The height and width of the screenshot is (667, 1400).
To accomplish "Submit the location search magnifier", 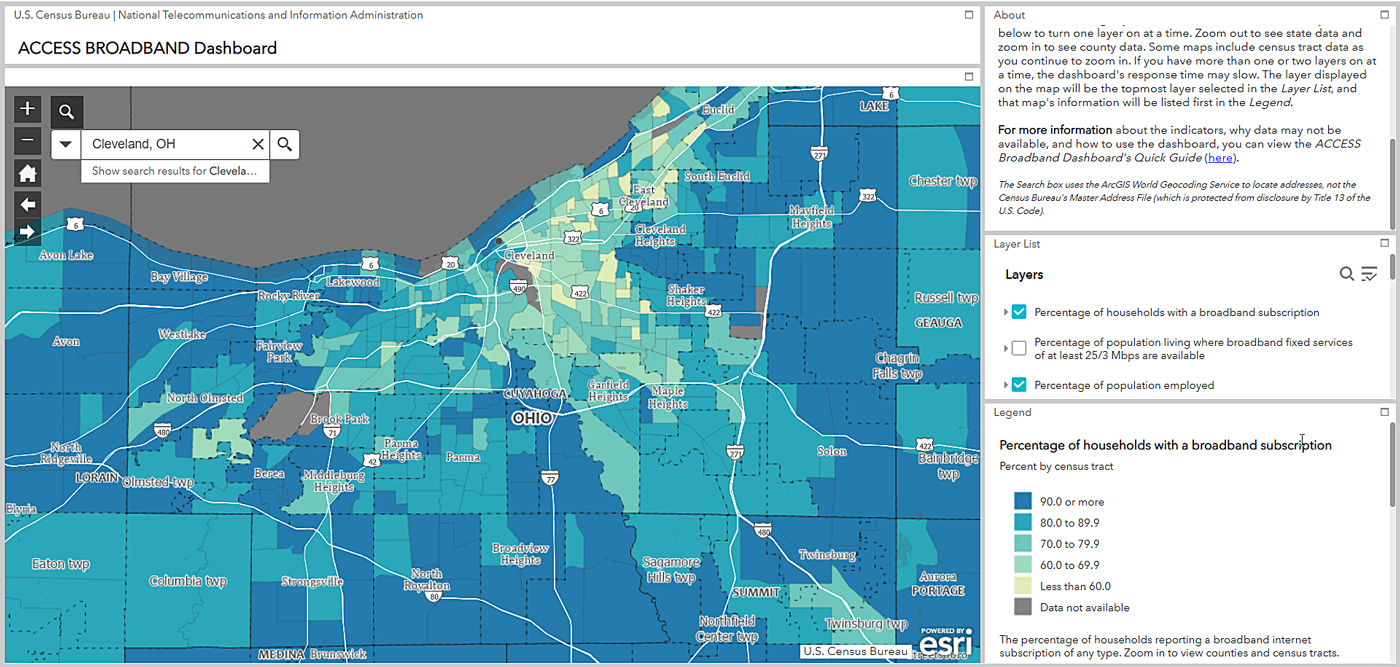I will (x=285, y=145).
